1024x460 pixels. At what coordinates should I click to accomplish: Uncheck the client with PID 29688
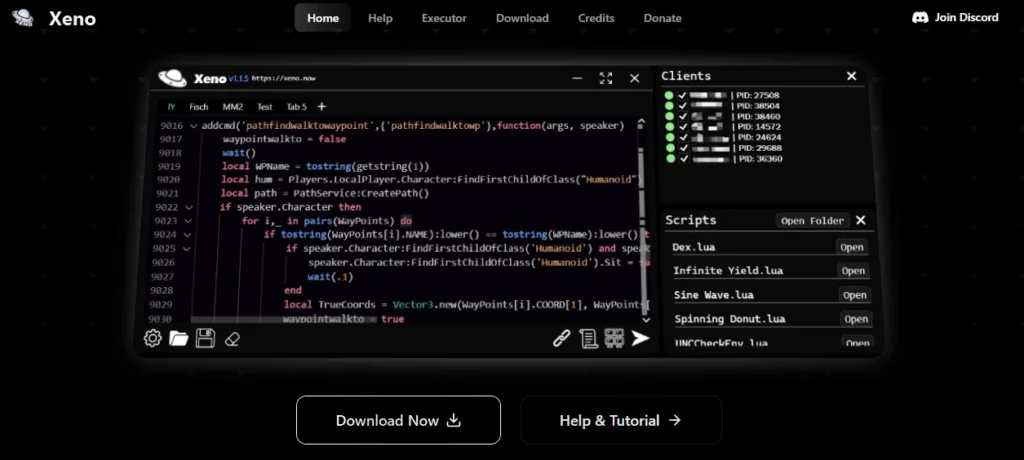point(683,148)
